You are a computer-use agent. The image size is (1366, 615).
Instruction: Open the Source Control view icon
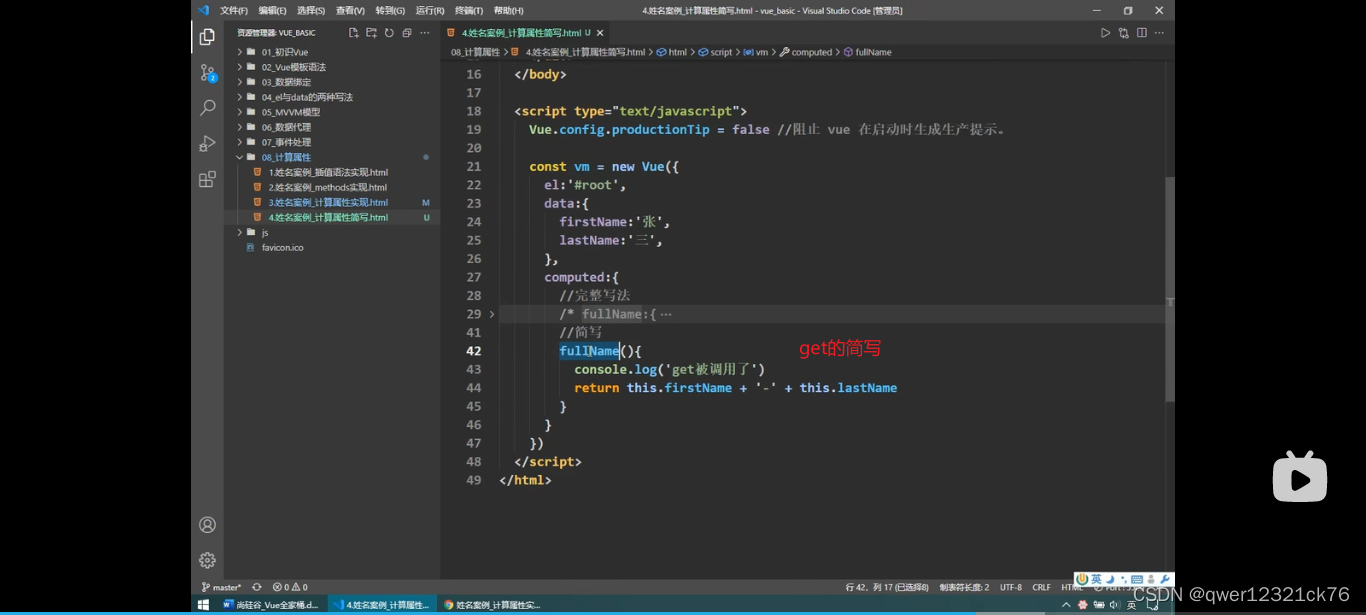207,72
